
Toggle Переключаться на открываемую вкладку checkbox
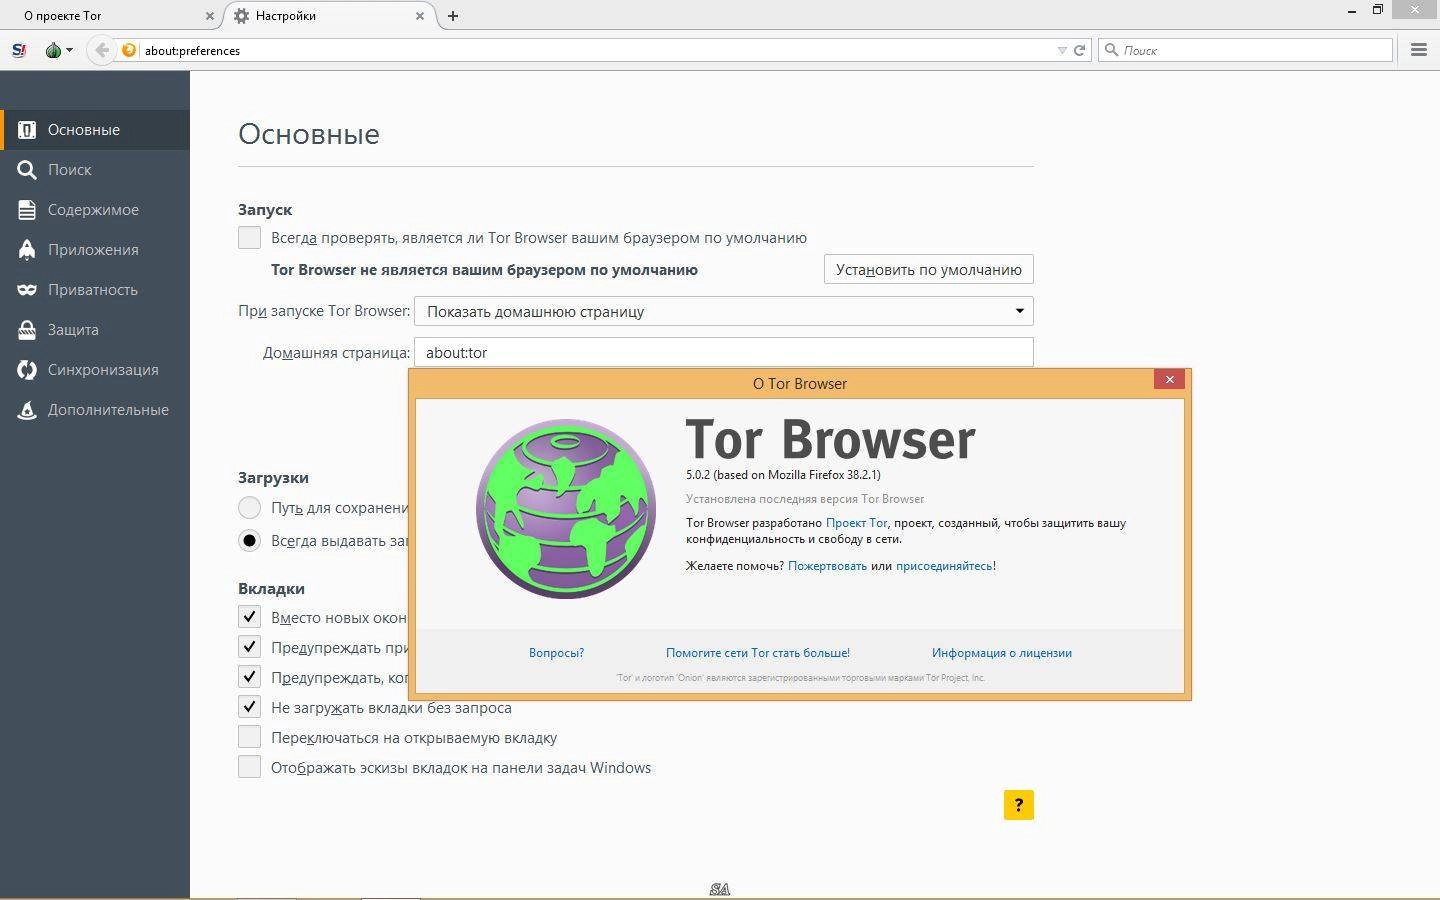point(249,738)
